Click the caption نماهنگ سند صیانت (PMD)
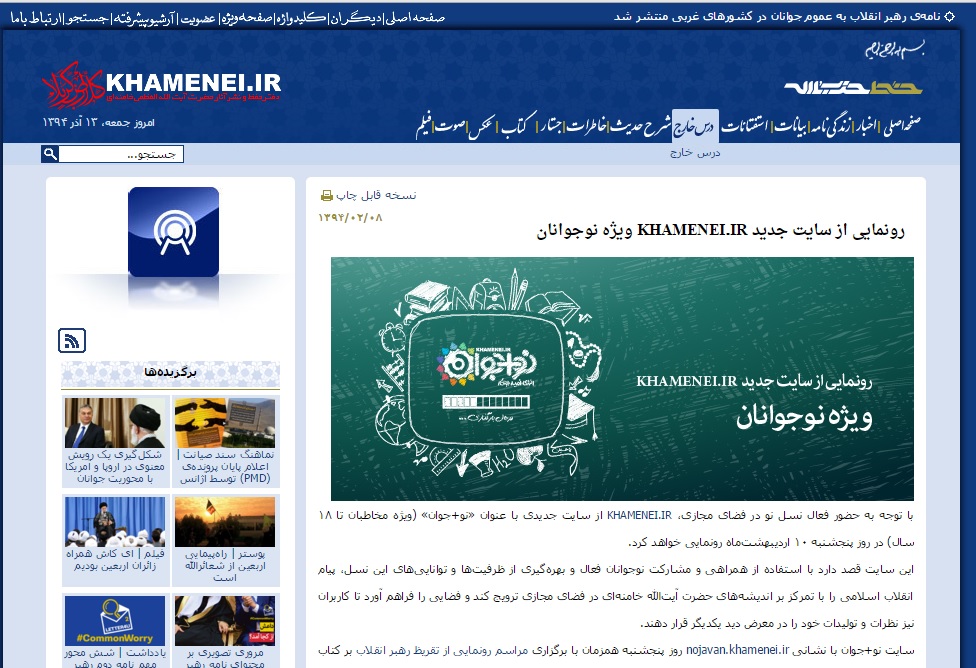Screen dimensions: 976x668 pos(225,466)
